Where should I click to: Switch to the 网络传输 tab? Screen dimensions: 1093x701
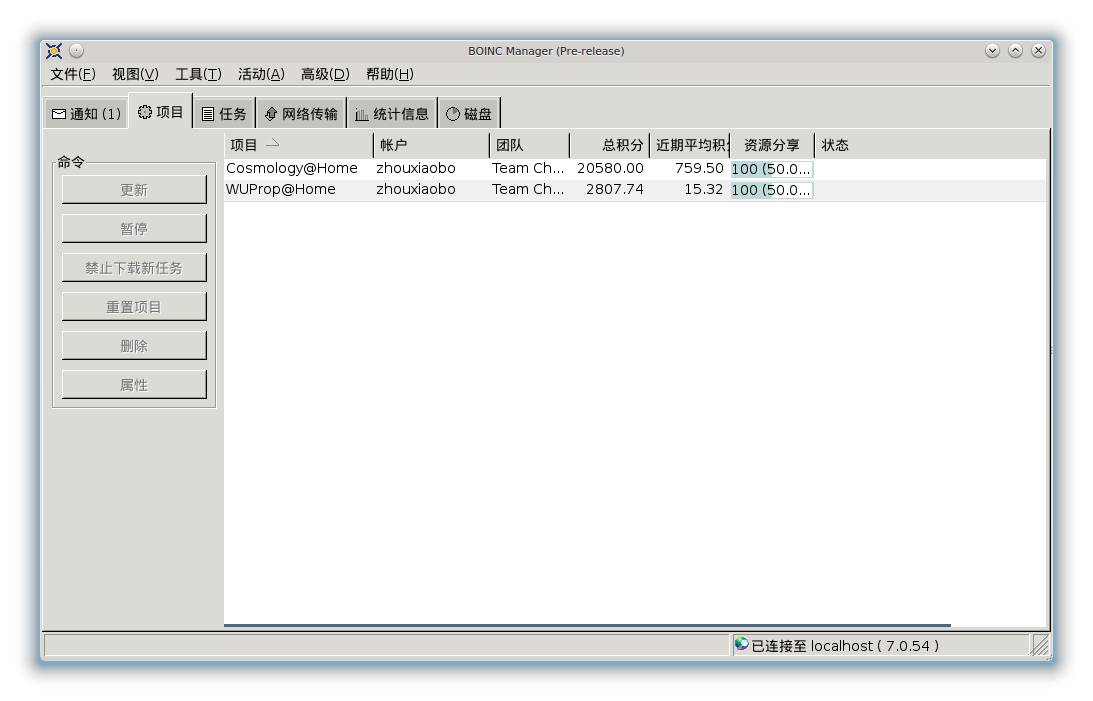[301, 114]
